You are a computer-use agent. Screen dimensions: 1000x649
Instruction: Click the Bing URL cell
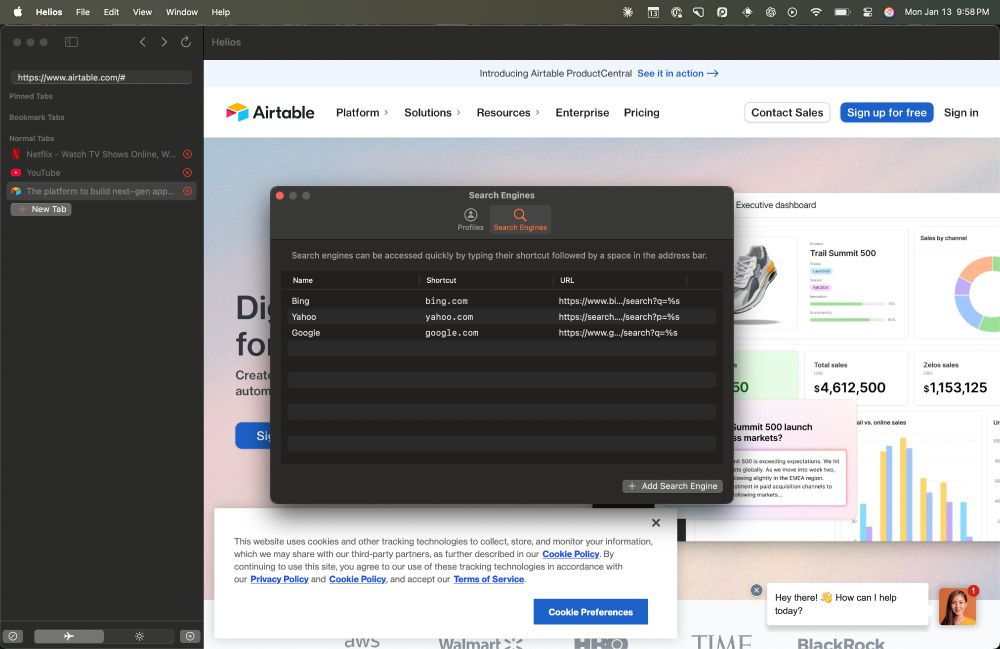coord(619,301)
